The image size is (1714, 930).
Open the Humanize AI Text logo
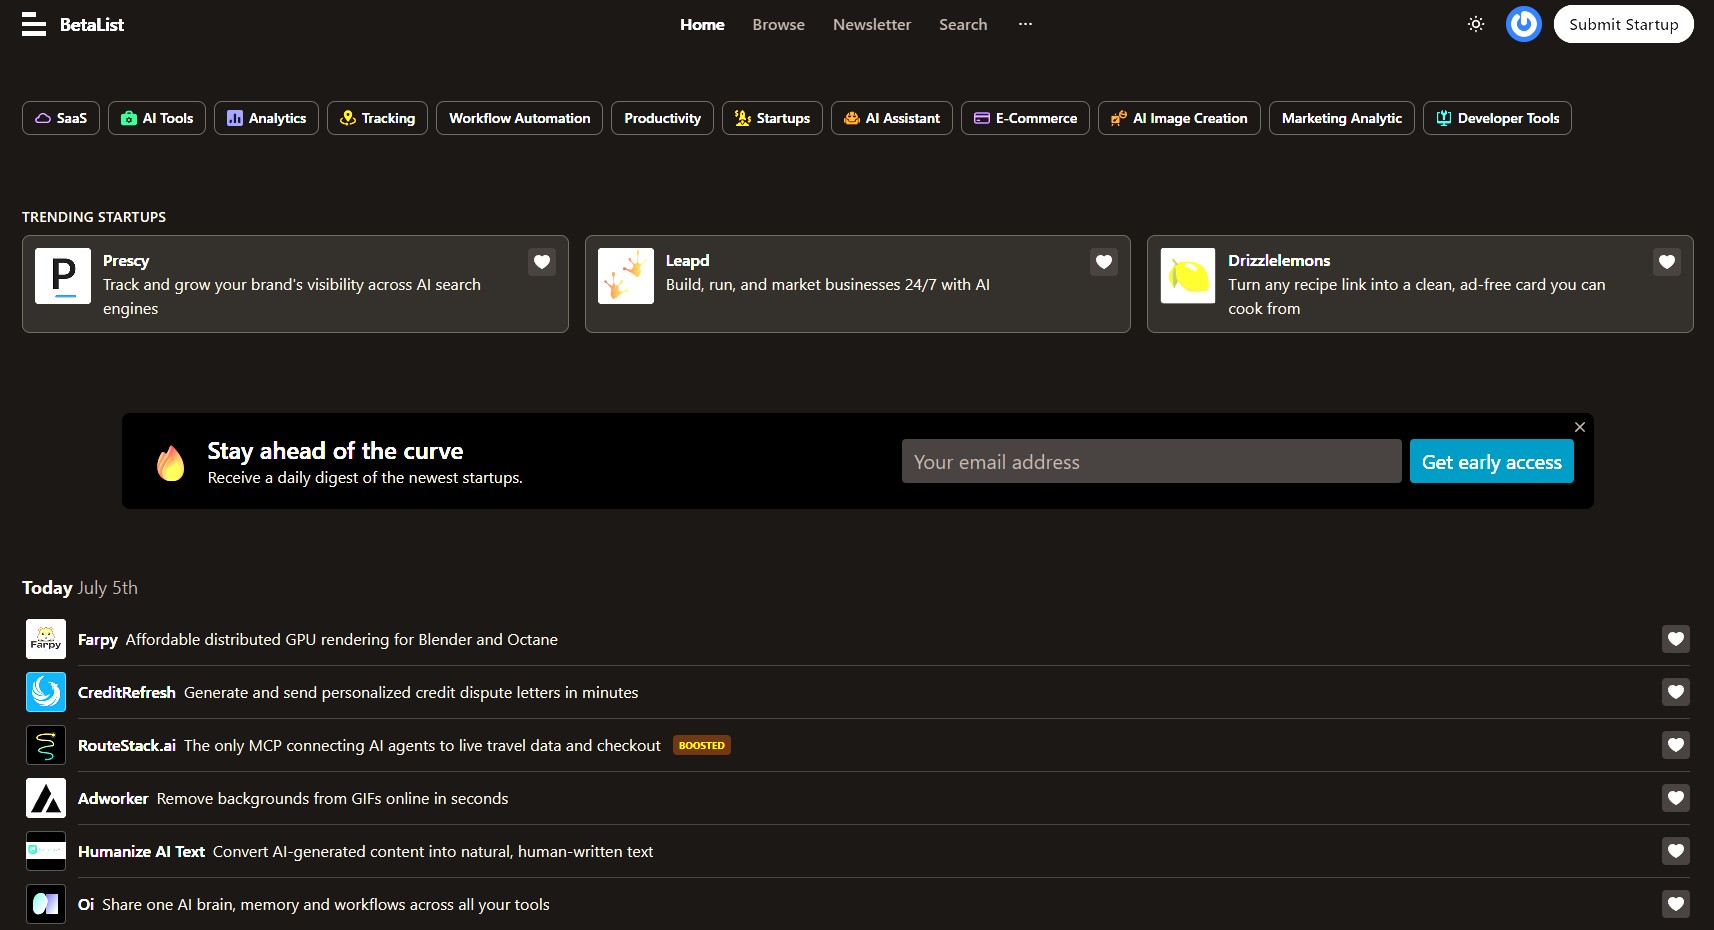[x=46, y=851]
